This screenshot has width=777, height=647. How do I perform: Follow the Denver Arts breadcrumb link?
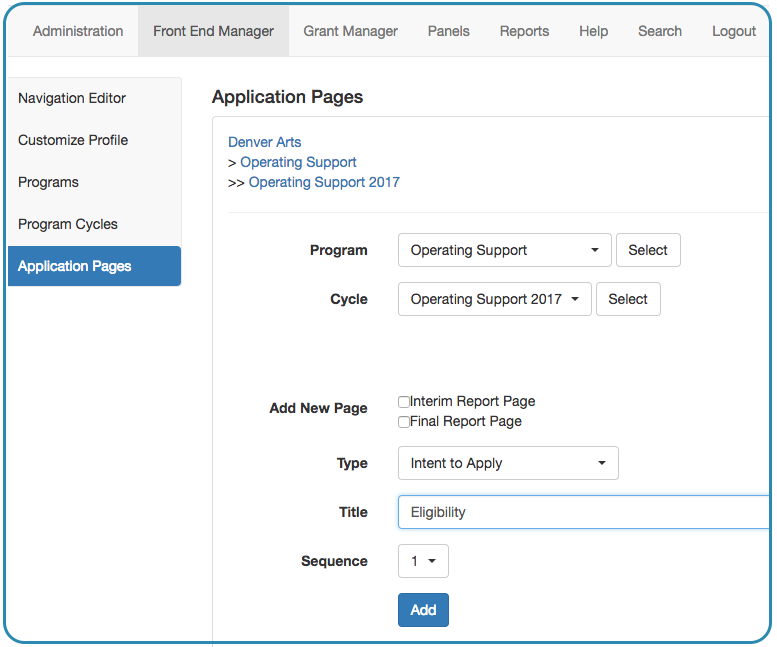pyautogui.click(x=265, y=142)
